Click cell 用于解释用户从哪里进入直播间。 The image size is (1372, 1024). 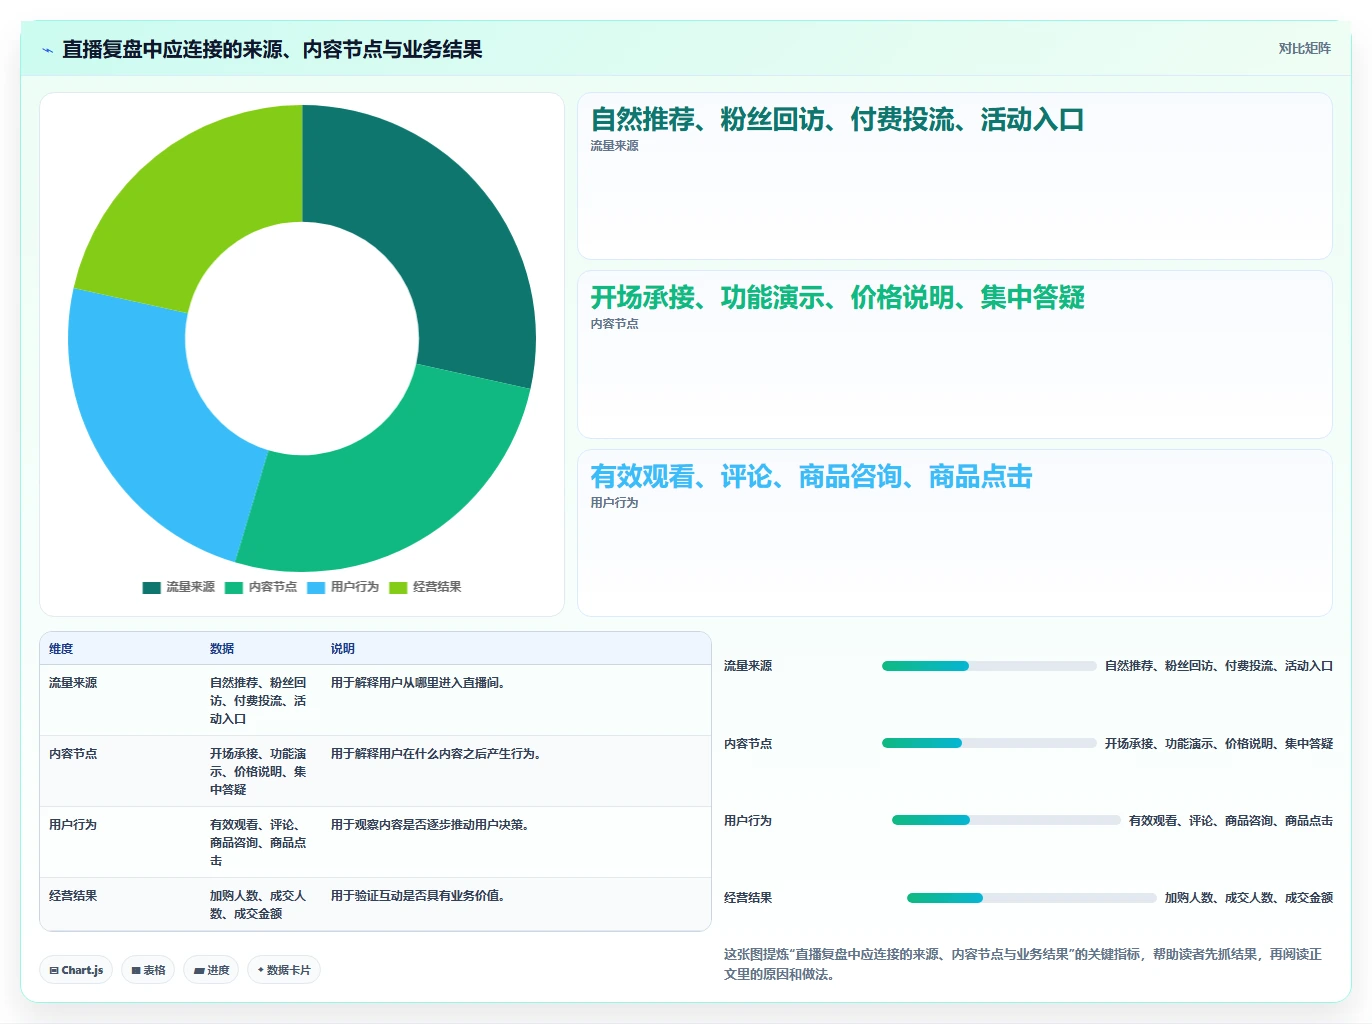pyautogui.click(x=420, y=683)
